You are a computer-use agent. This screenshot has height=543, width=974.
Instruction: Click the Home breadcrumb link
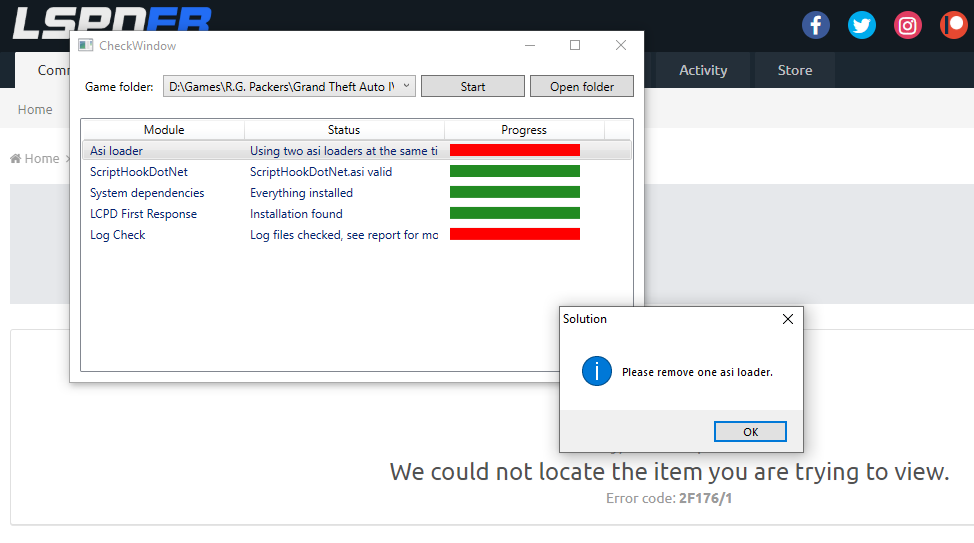(x=42, y=158)
